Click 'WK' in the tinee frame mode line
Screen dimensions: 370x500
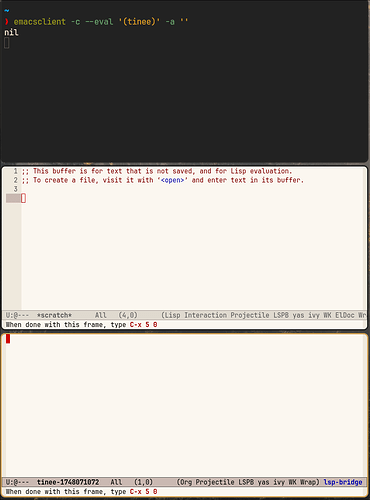click(292, 482)
